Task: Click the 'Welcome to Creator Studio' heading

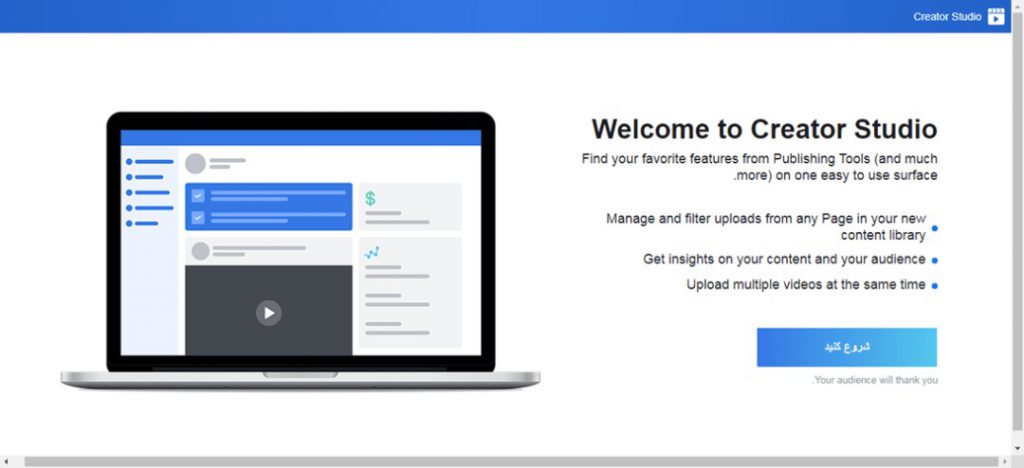Action: 764,129
